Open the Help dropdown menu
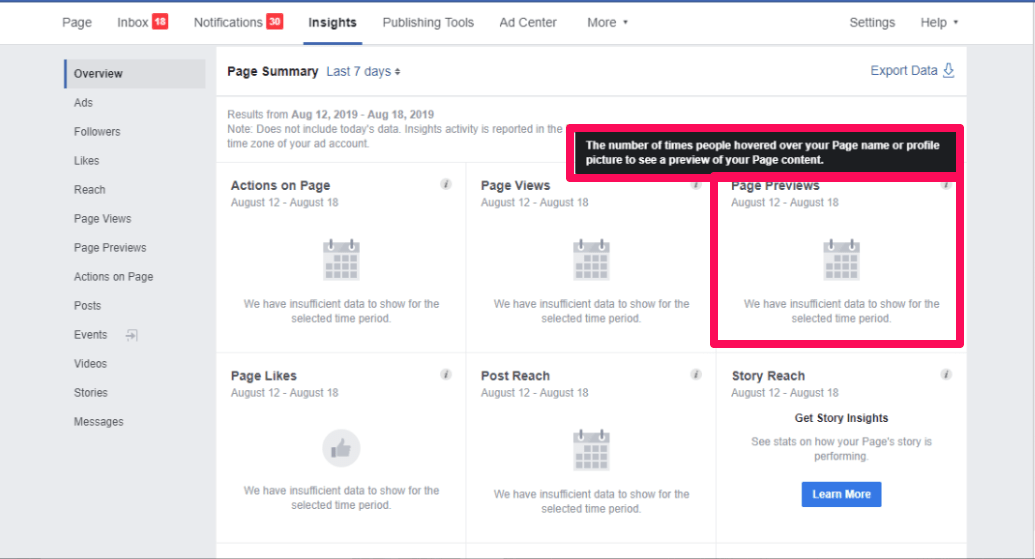The image size is (1035, 559). (x=938, y=22)
